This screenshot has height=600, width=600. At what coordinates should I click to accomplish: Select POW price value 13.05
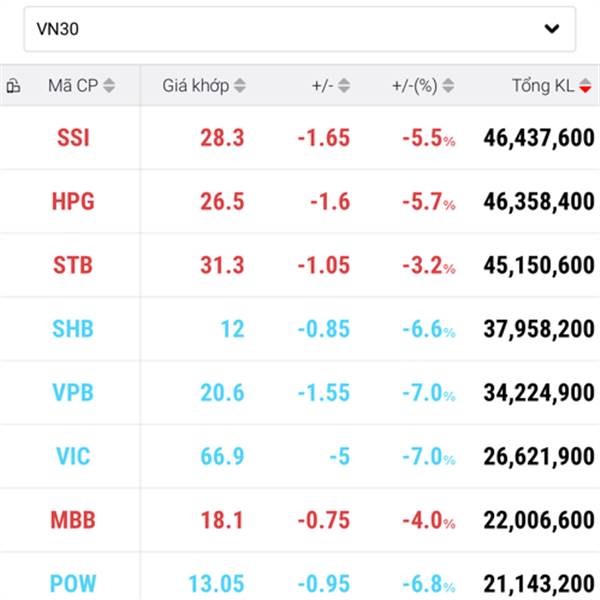pos(217,584)
